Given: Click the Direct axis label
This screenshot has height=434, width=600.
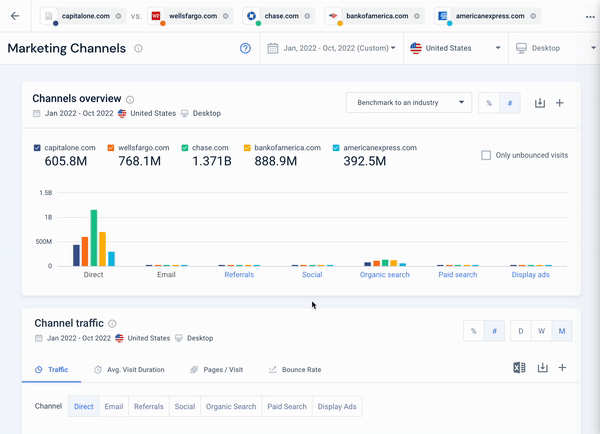Looking at the screenshot, I should (93, 274).
